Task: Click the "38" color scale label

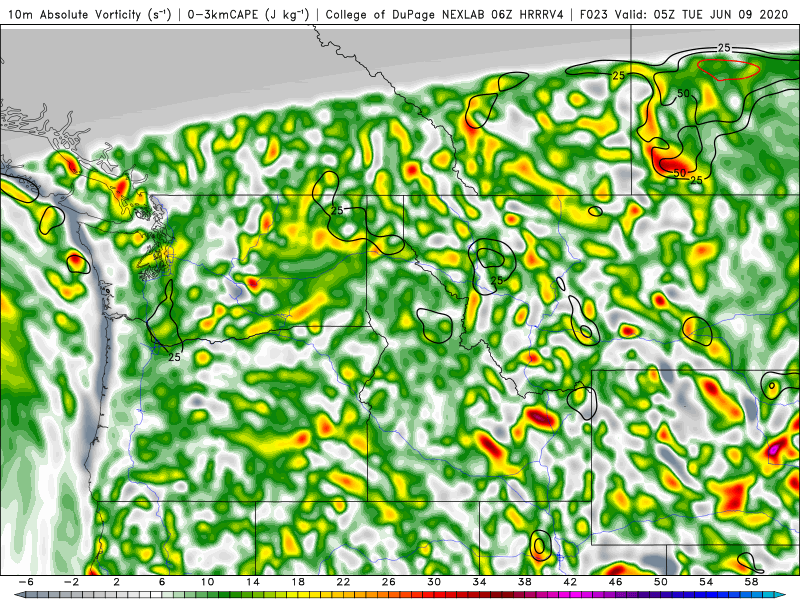Action: click(x=524, y=582)
